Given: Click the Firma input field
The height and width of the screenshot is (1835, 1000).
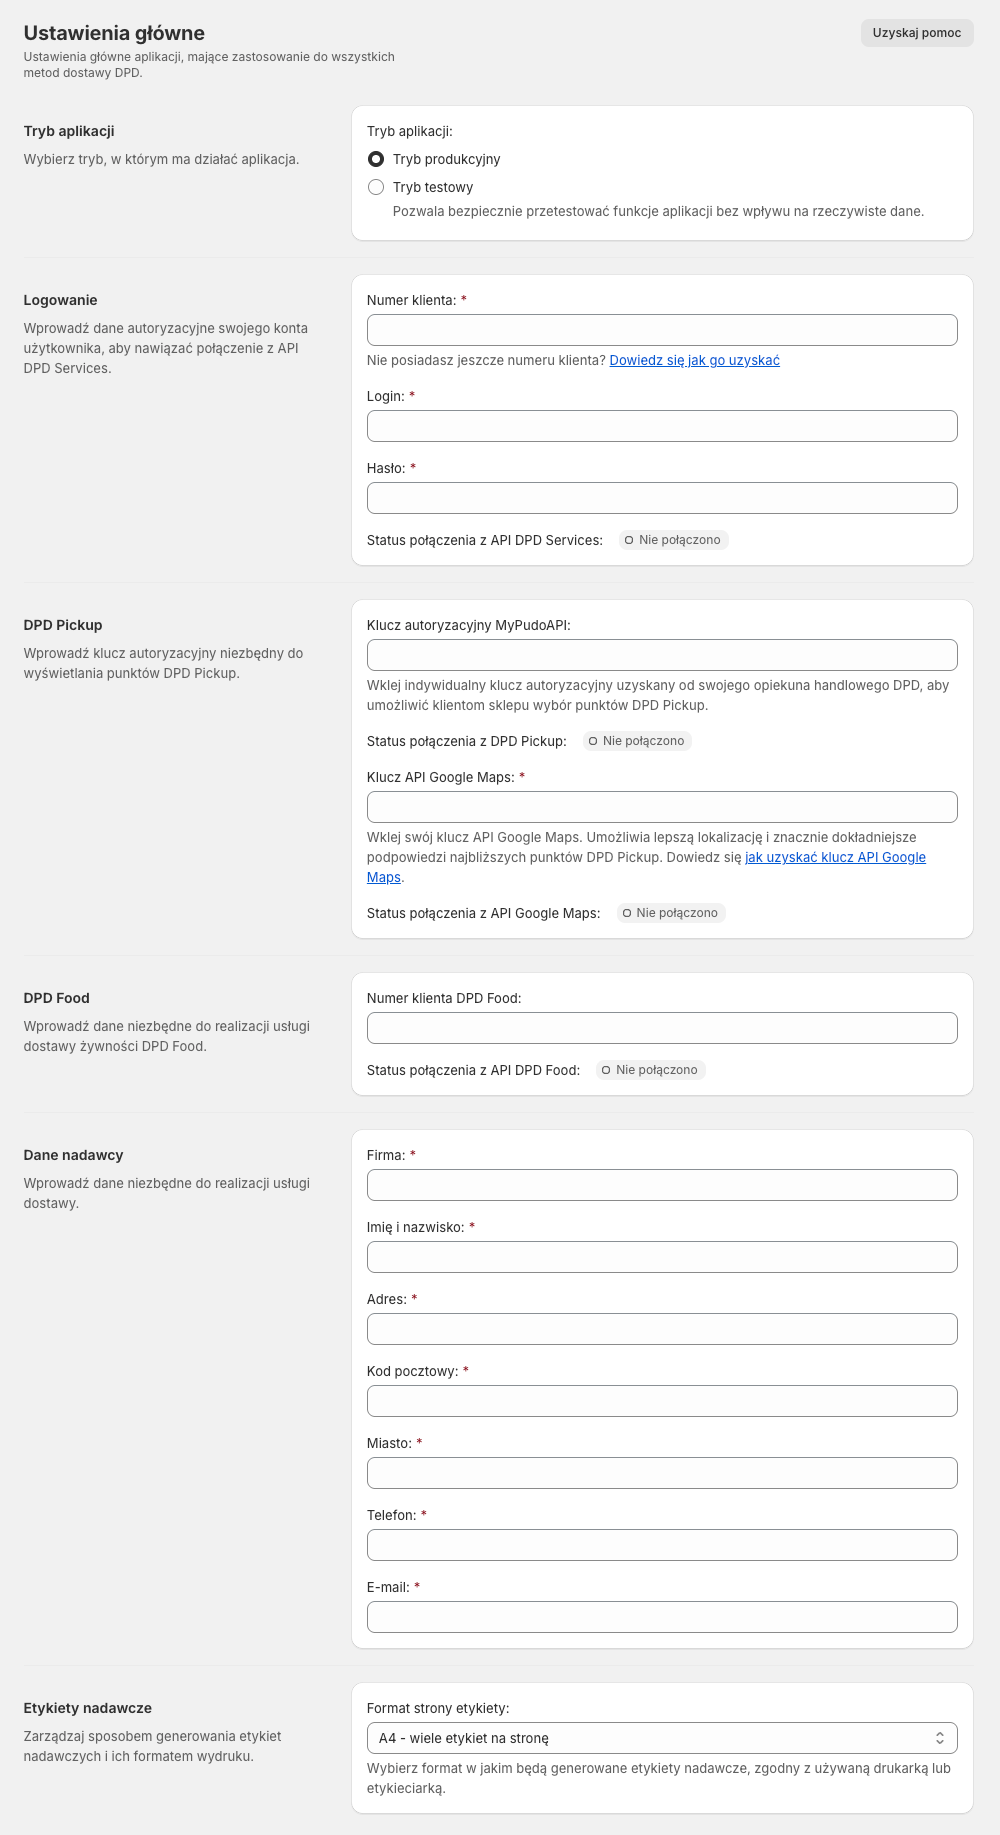Looking at the screenshot, I should pyautogui.click(x=662, y=1185).
